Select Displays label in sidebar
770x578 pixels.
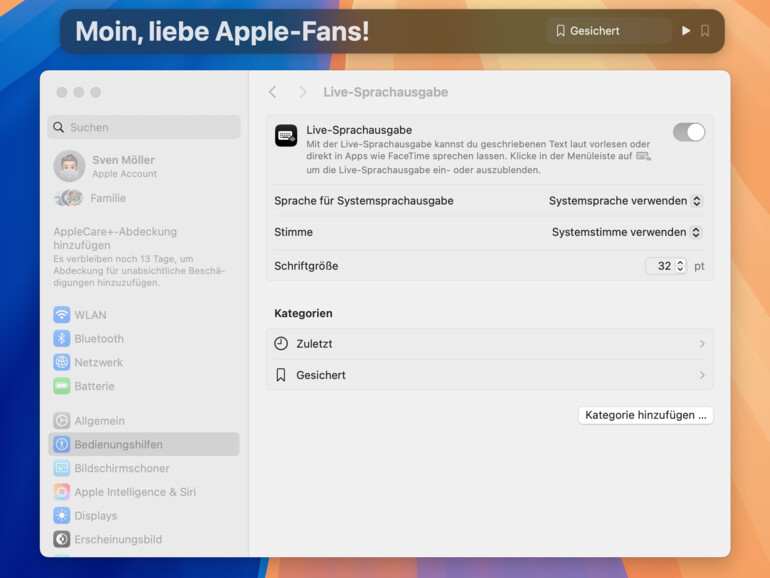coord(96,516)
